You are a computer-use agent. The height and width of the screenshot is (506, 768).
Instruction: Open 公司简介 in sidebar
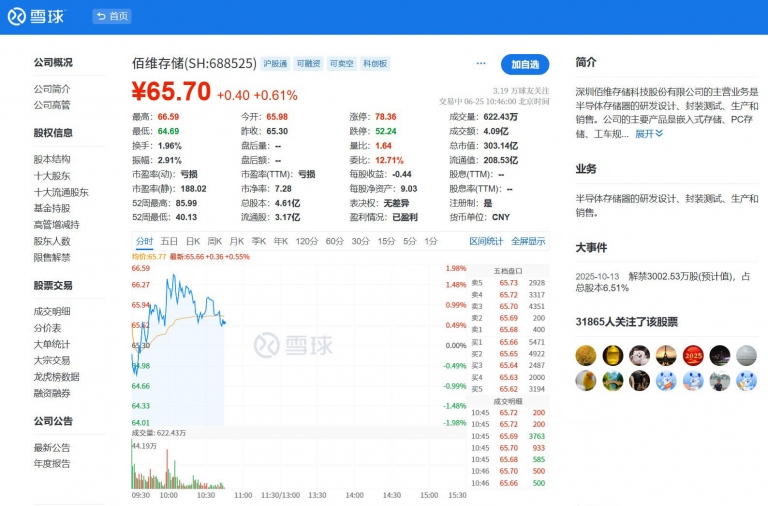click(x=52, y=89)
